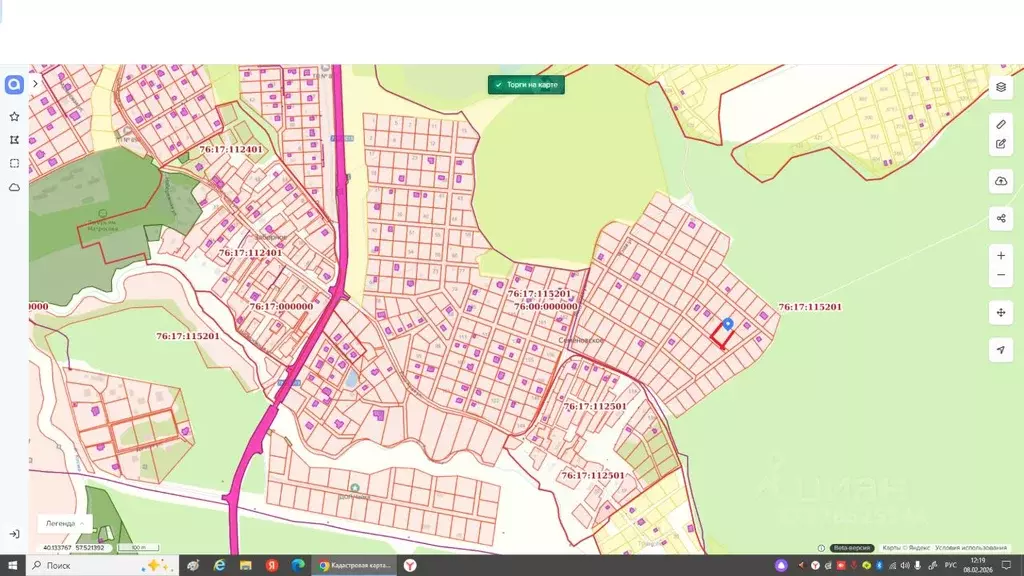Zoom out with the minus button
1024x576 pixels.
pos(1001,275)
